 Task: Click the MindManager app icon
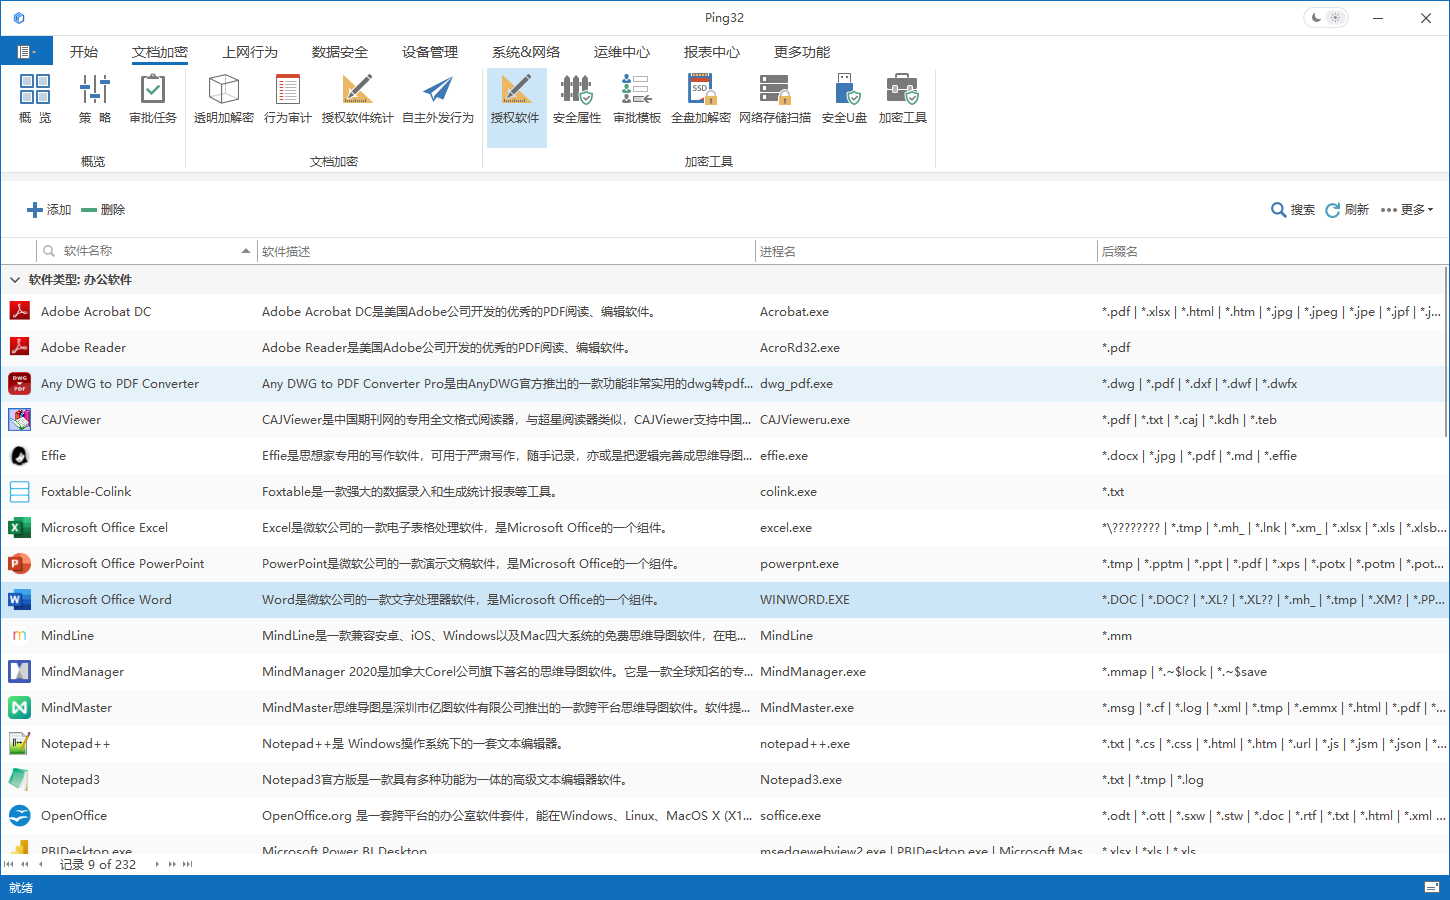coord(19,671)
